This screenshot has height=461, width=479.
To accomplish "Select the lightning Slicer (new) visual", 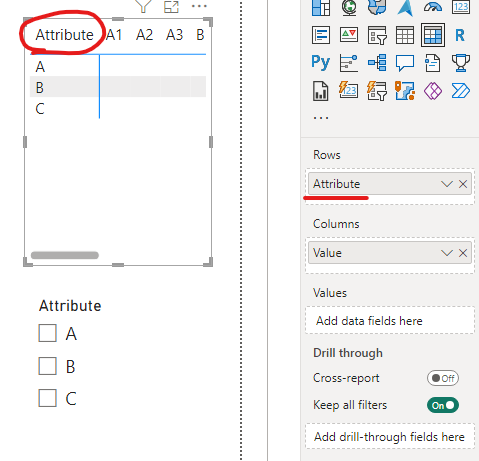I will tap(377, 91).
